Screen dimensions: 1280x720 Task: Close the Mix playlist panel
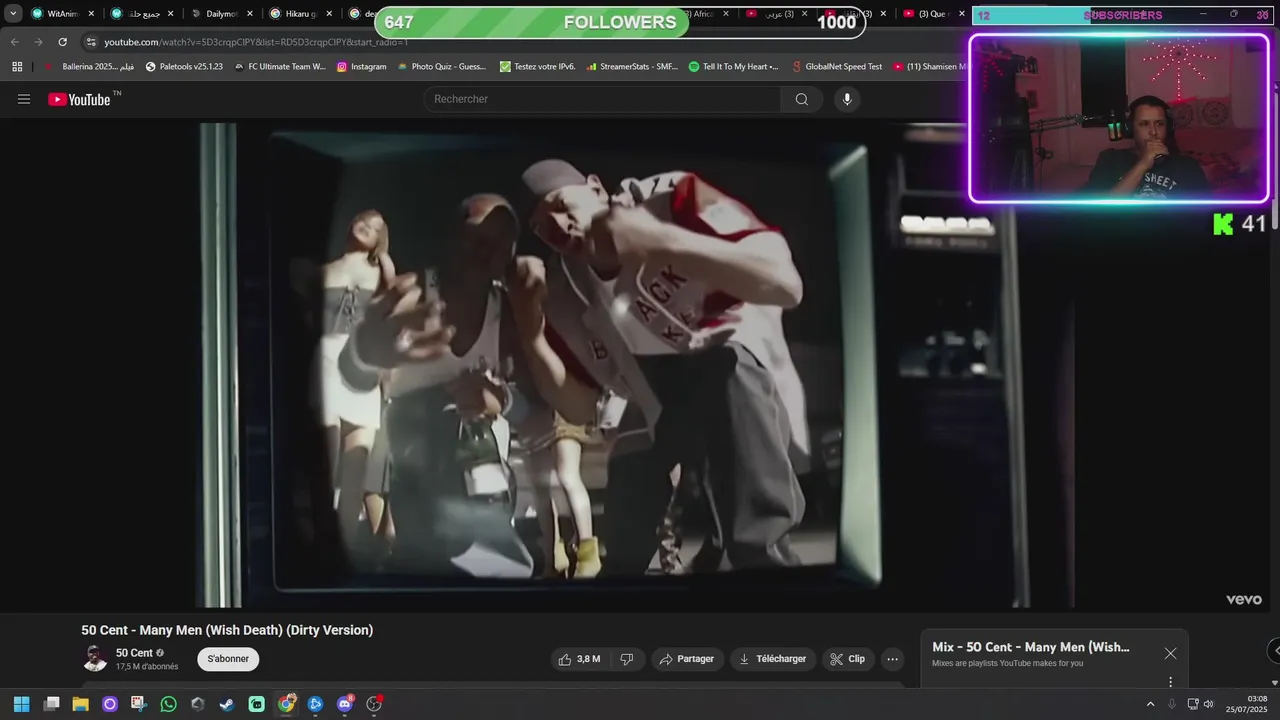(x=1170, y=653)
